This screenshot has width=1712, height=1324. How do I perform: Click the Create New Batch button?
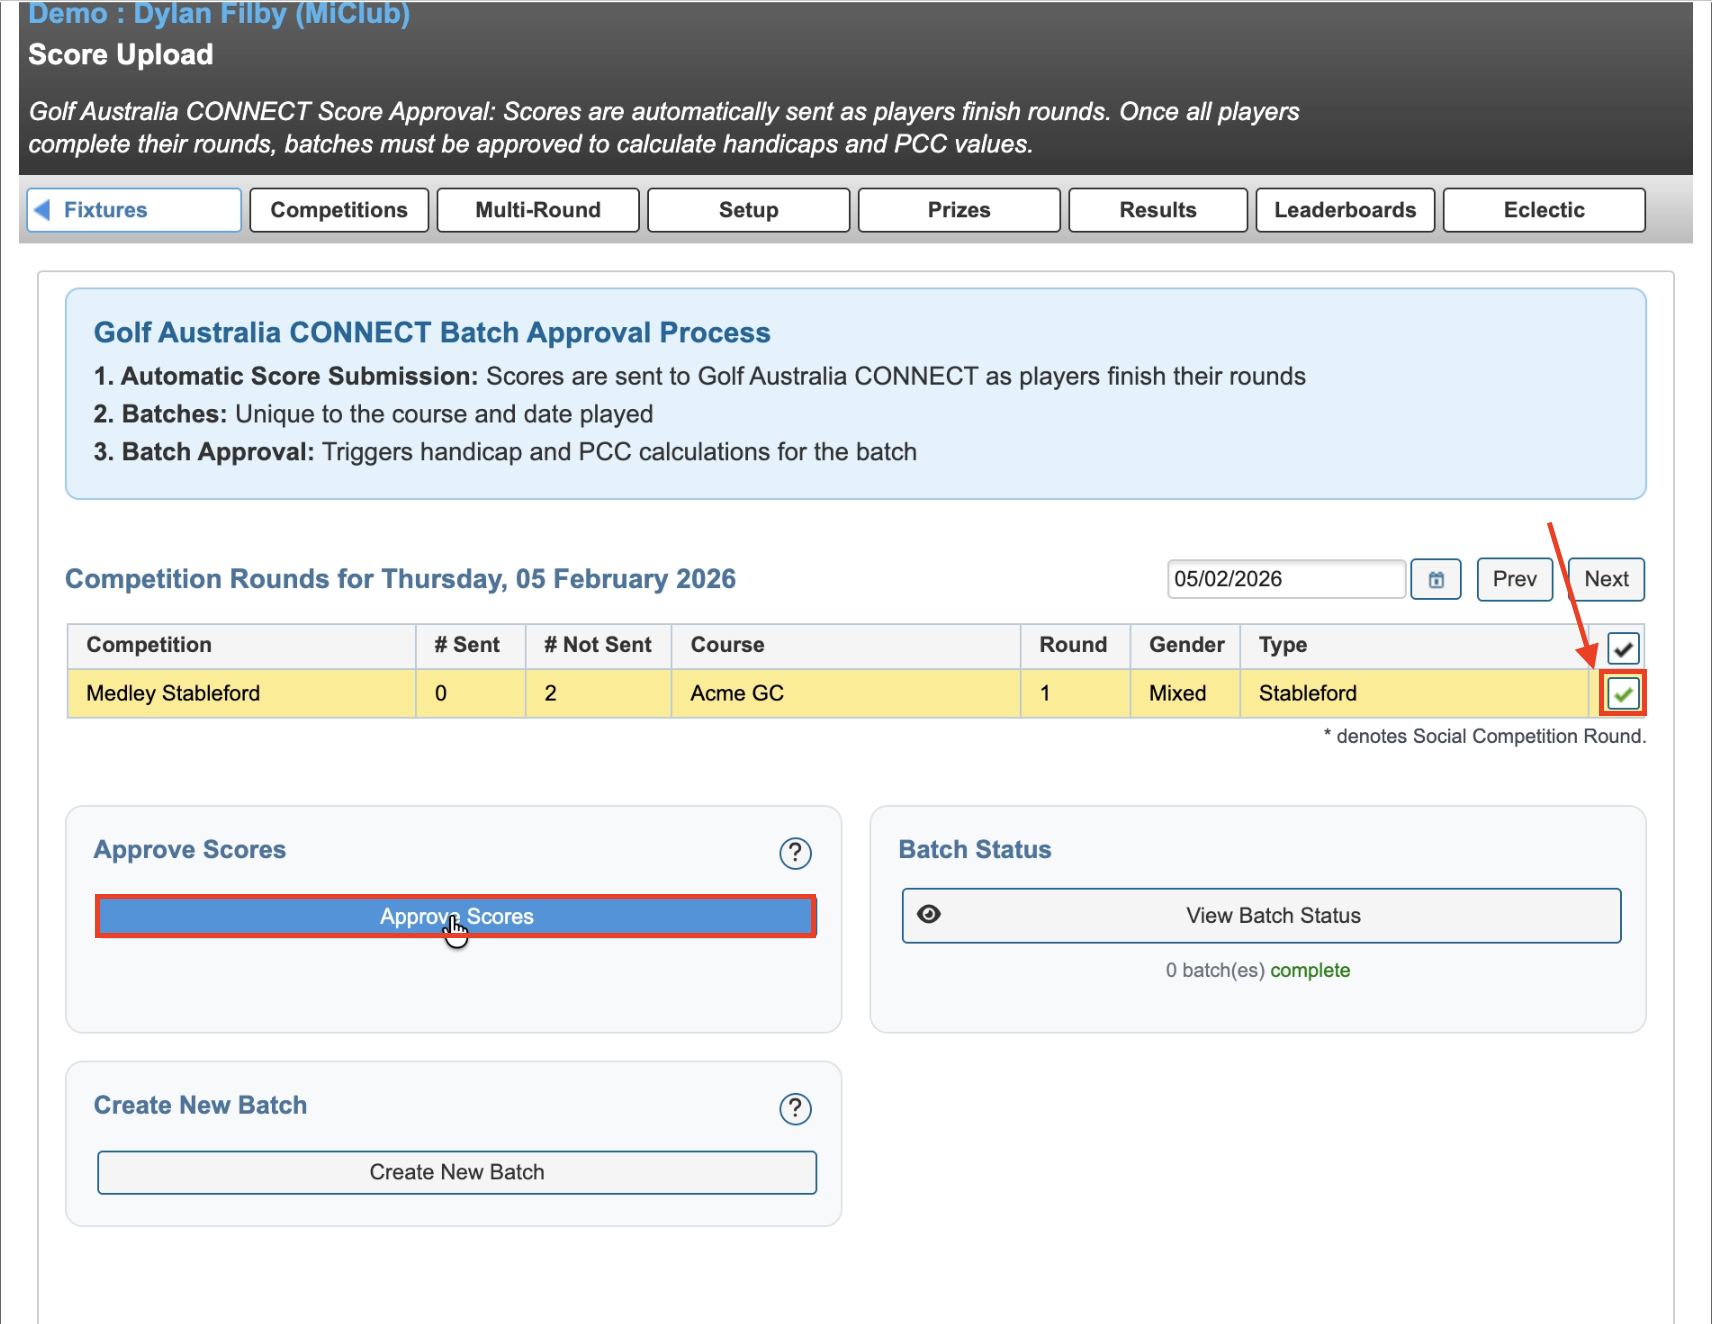[457, 1172]
